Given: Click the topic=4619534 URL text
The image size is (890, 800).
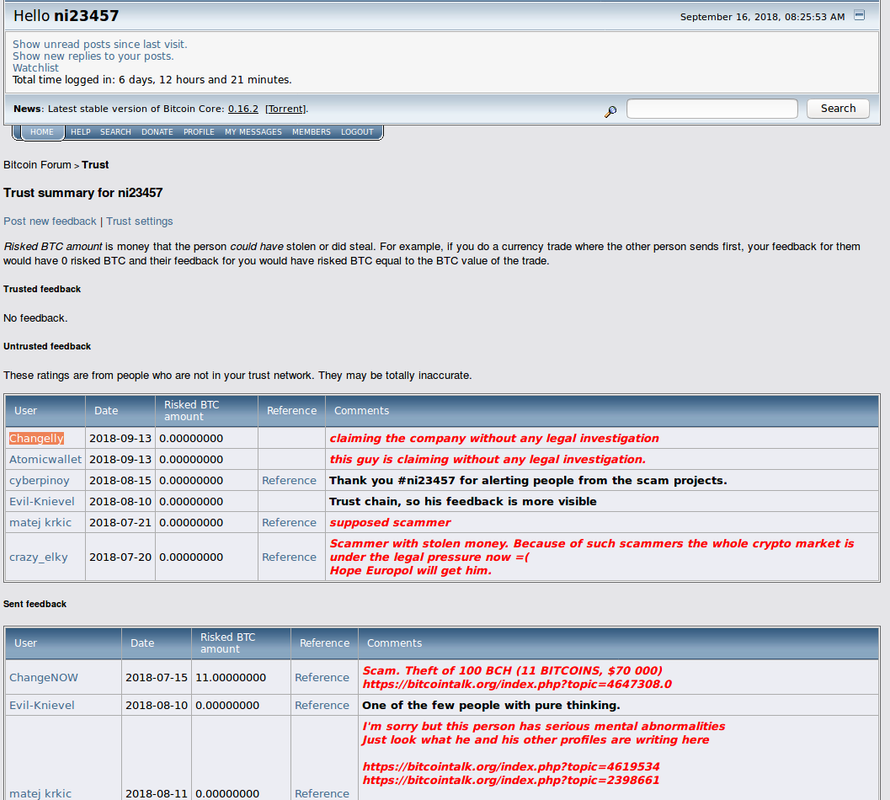Looking at the screenshot, I should coord(511,767).
